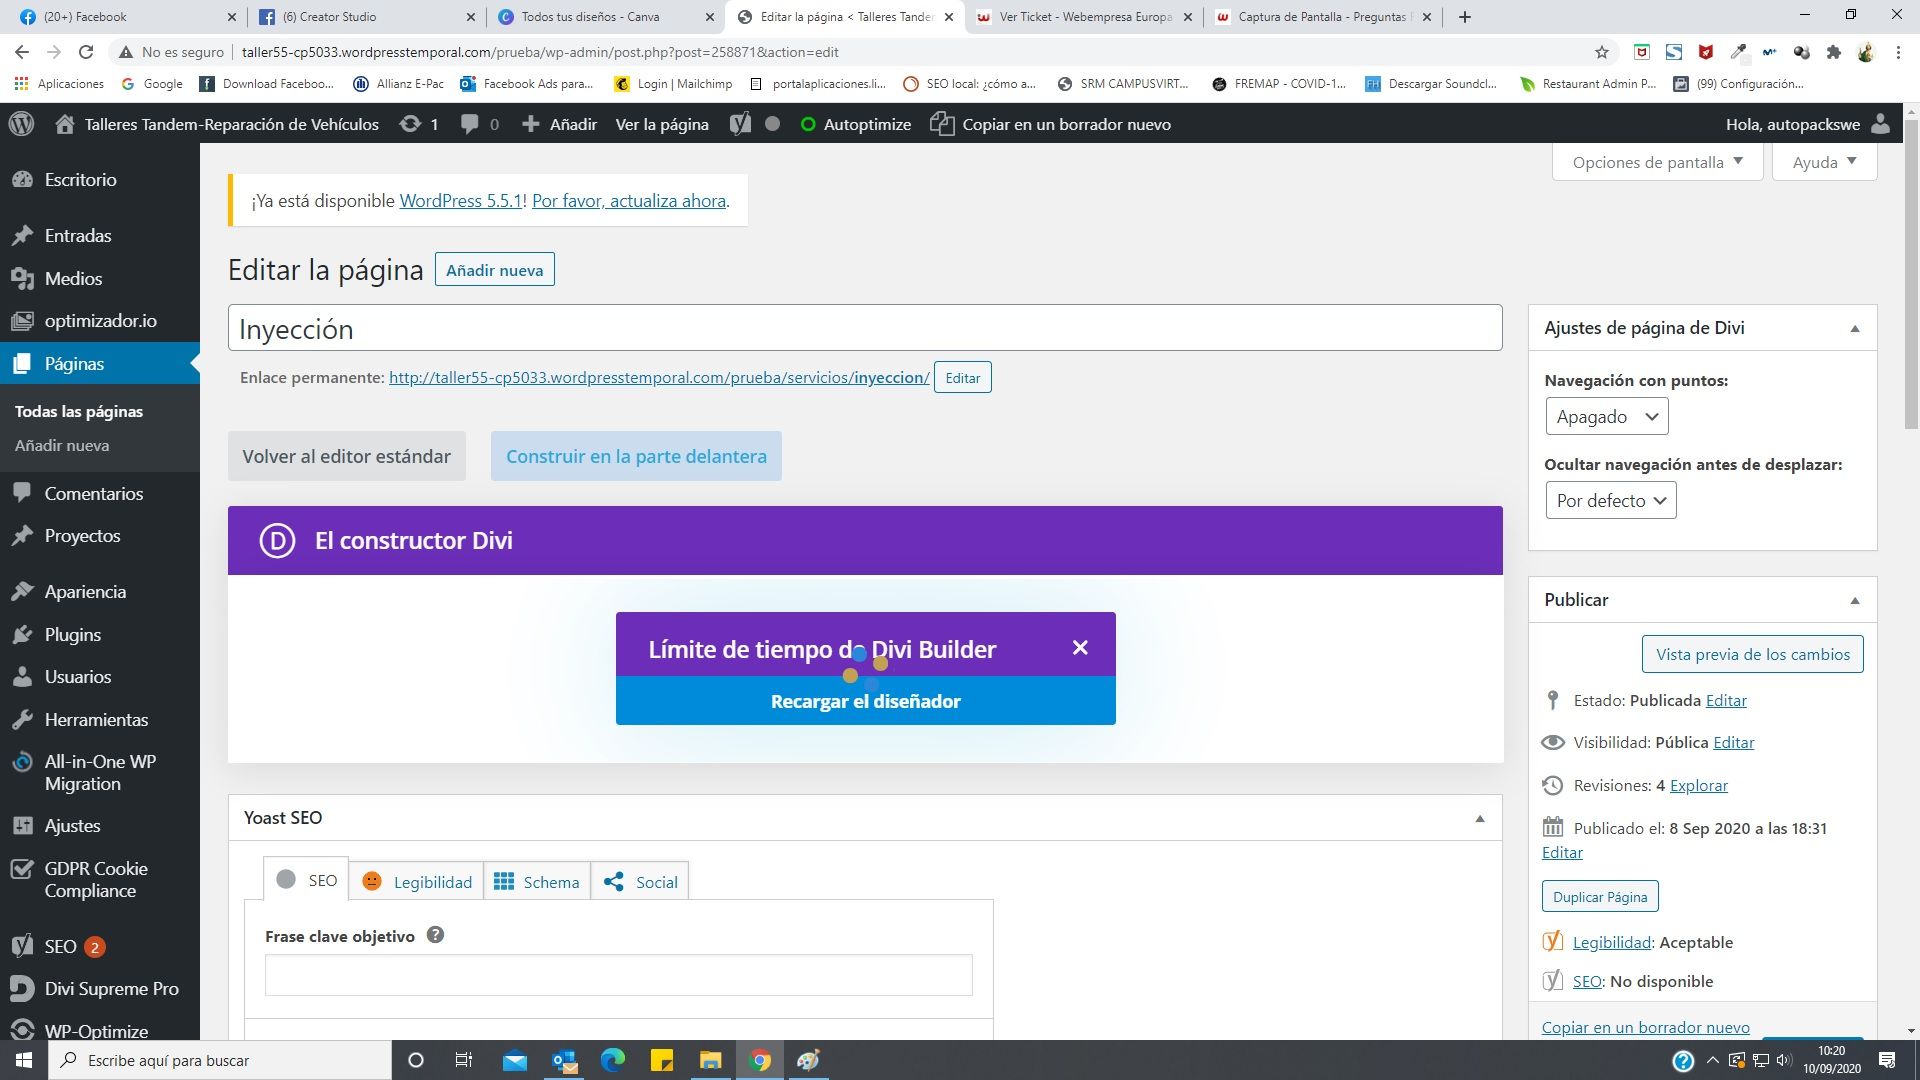Open the Chrome three-dot menu

[x=1898, y=52]
